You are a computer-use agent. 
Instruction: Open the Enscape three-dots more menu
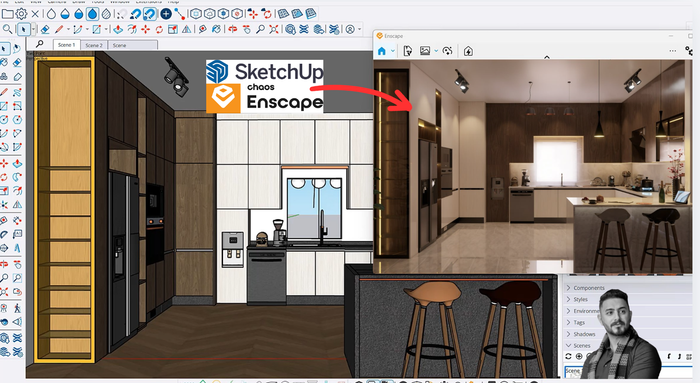pos(672,51)
